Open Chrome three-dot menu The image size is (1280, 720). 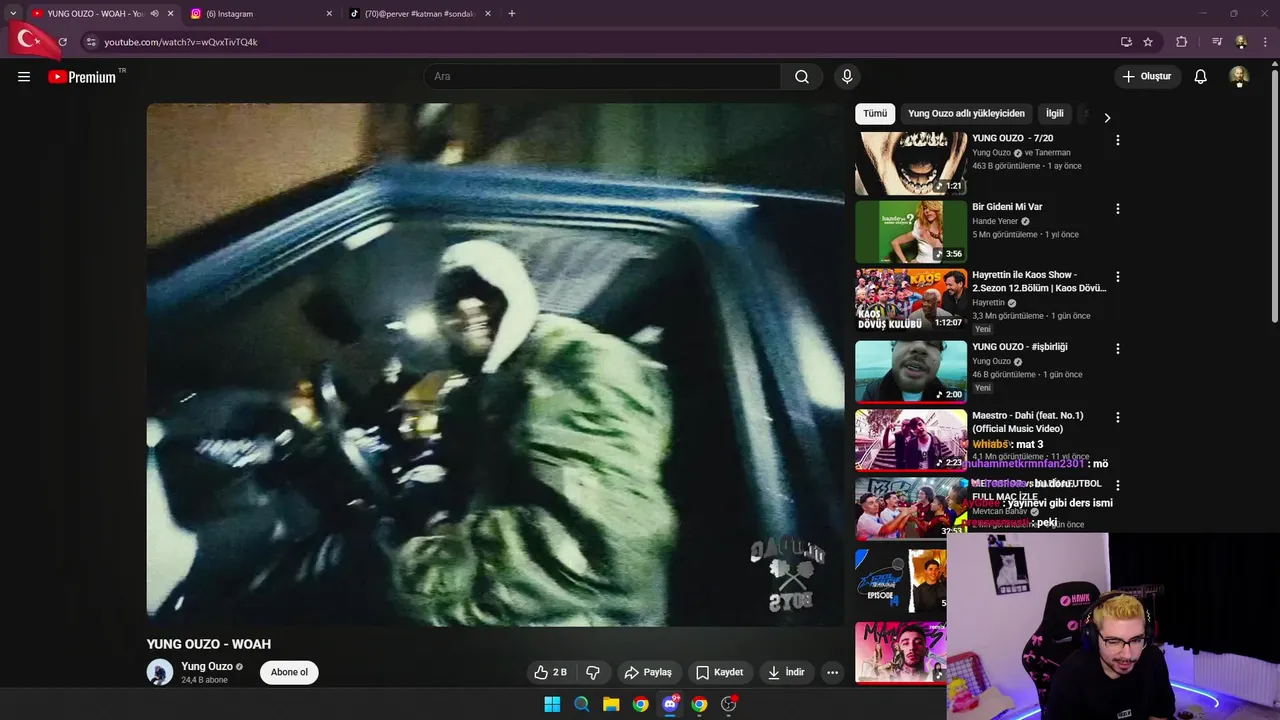[1265, 42]
